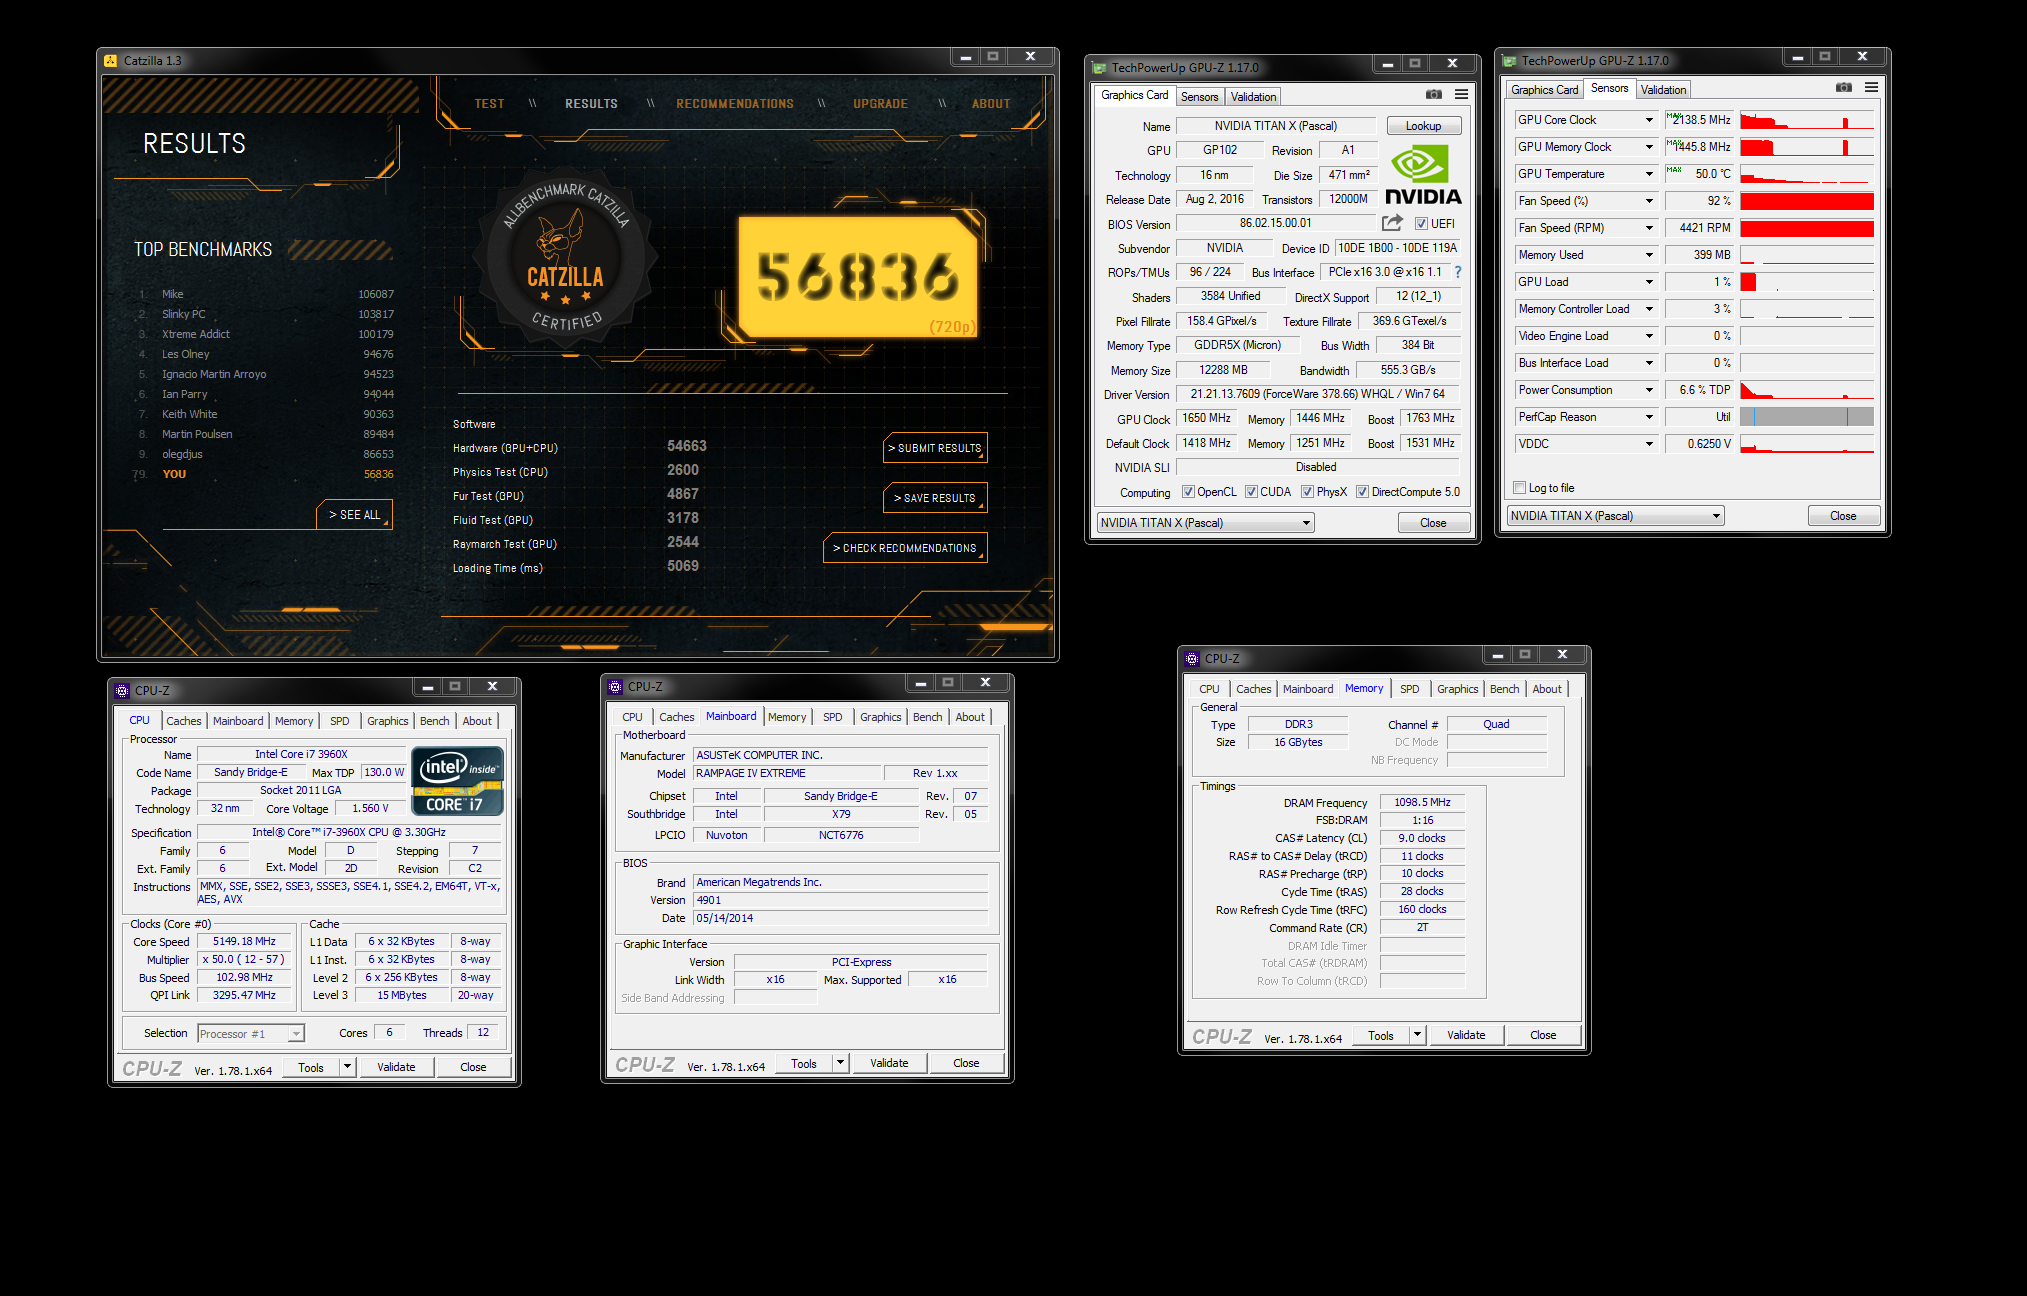Click Tools button in CPU-Z Mainboard window
The width and height of the screenshot is (2027, 1296).
tap(804, 1063)
